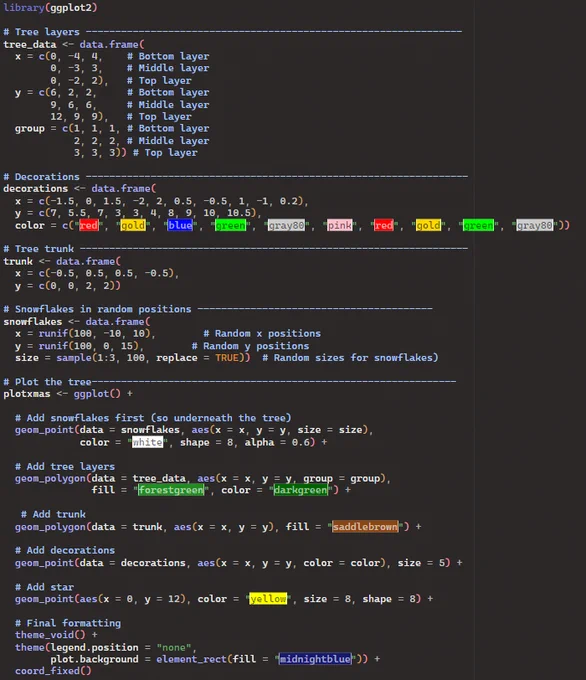The height and width of the screenshot is (680, 586).
Task: Click the "# Add star" comment
Action: [x=44, y=587]
